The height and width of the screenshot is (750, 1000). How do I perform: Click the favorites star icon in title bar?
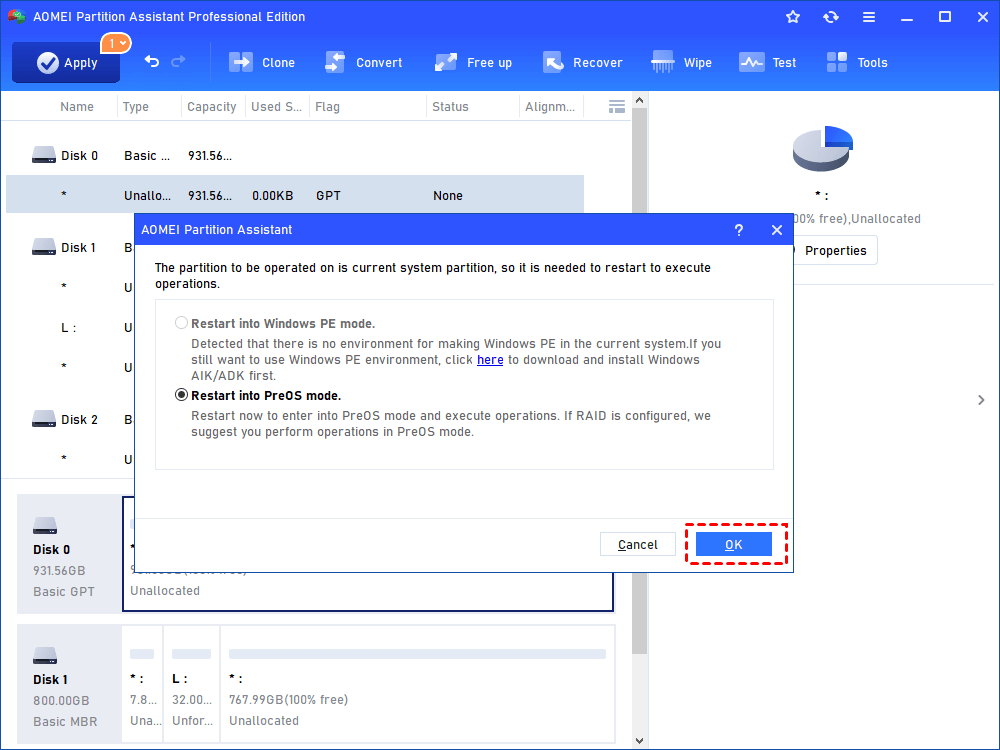click(x=793, y=17)
